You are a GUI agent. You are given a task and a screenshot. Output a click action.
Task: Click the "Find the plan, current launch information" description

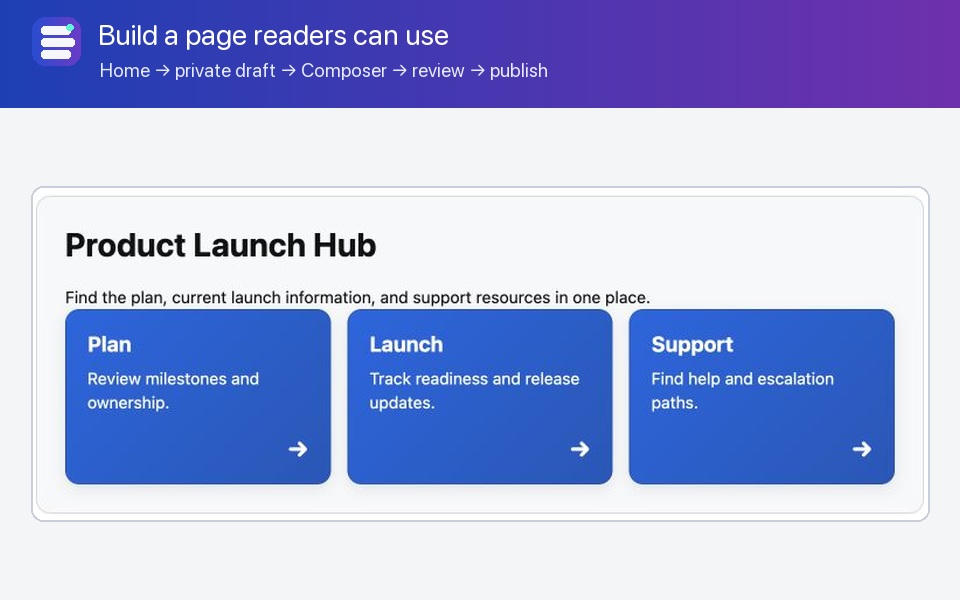pos(358,298)
